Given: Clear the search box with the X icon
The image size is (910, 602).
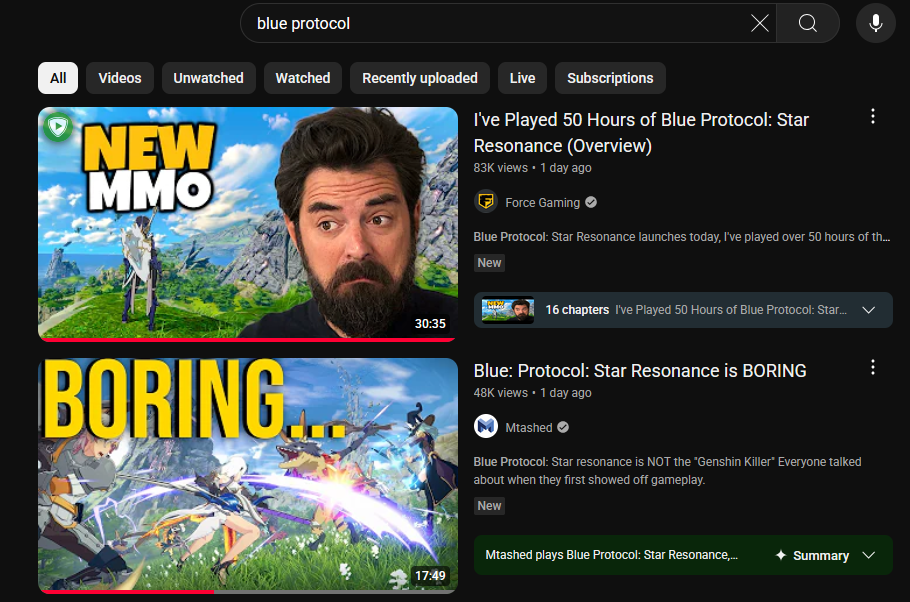Looking at the screenshot, I should point(759,23).
